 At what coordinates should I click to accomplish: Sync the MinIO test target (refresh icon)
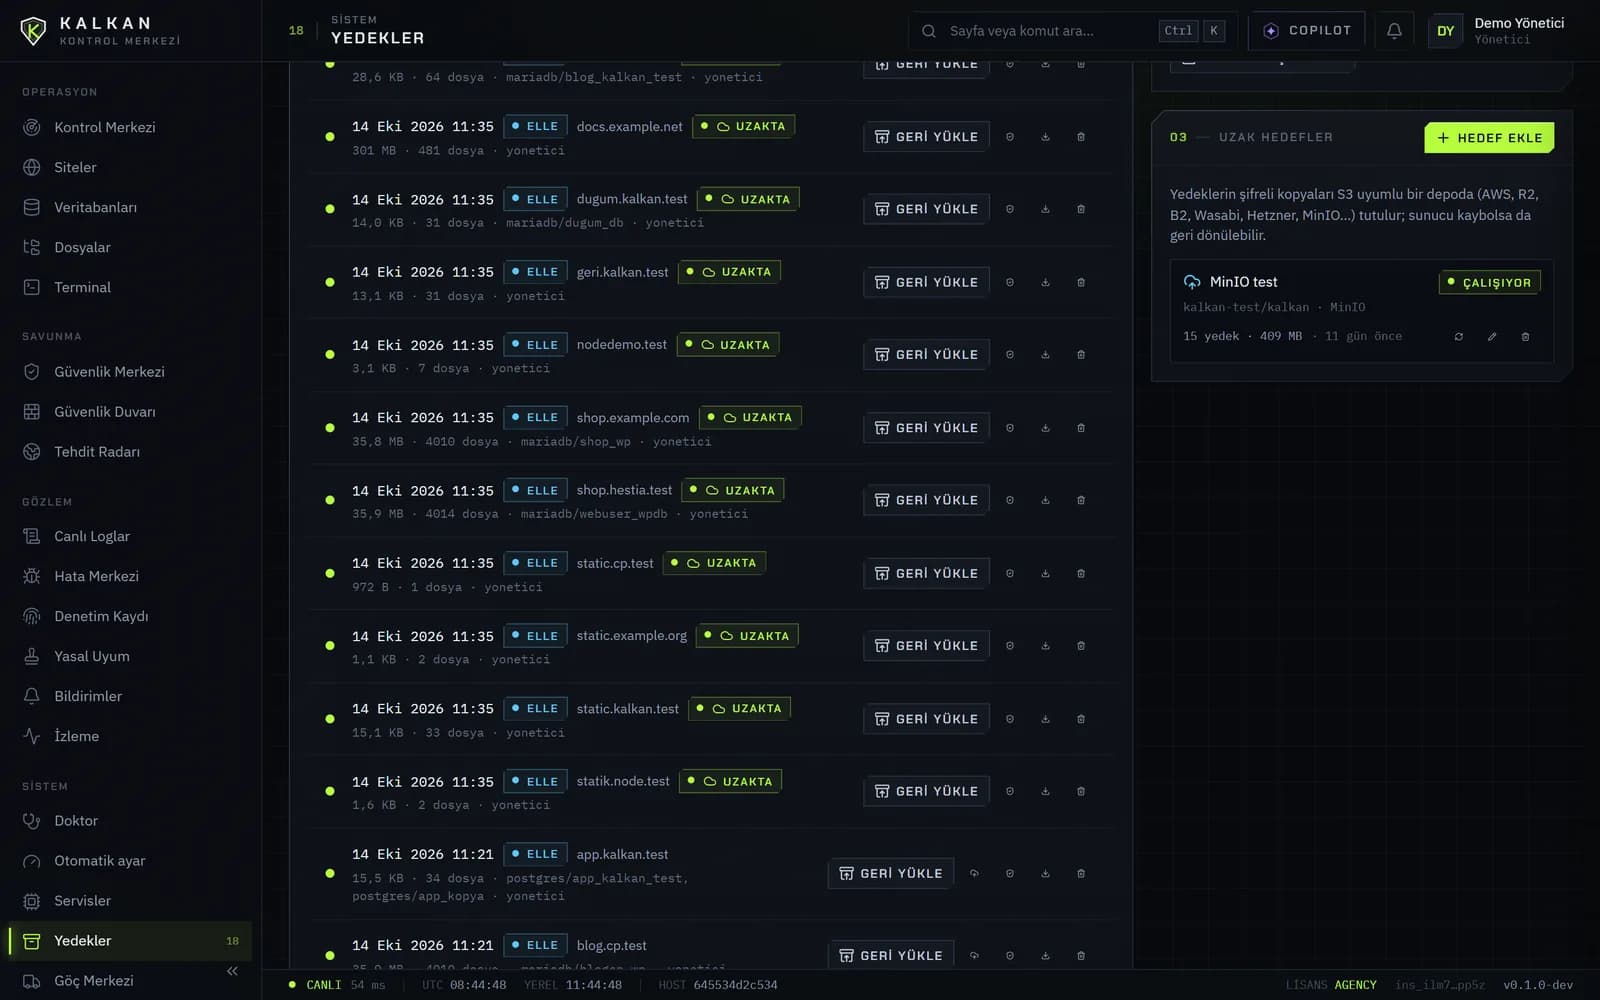tap(1459, 337)
